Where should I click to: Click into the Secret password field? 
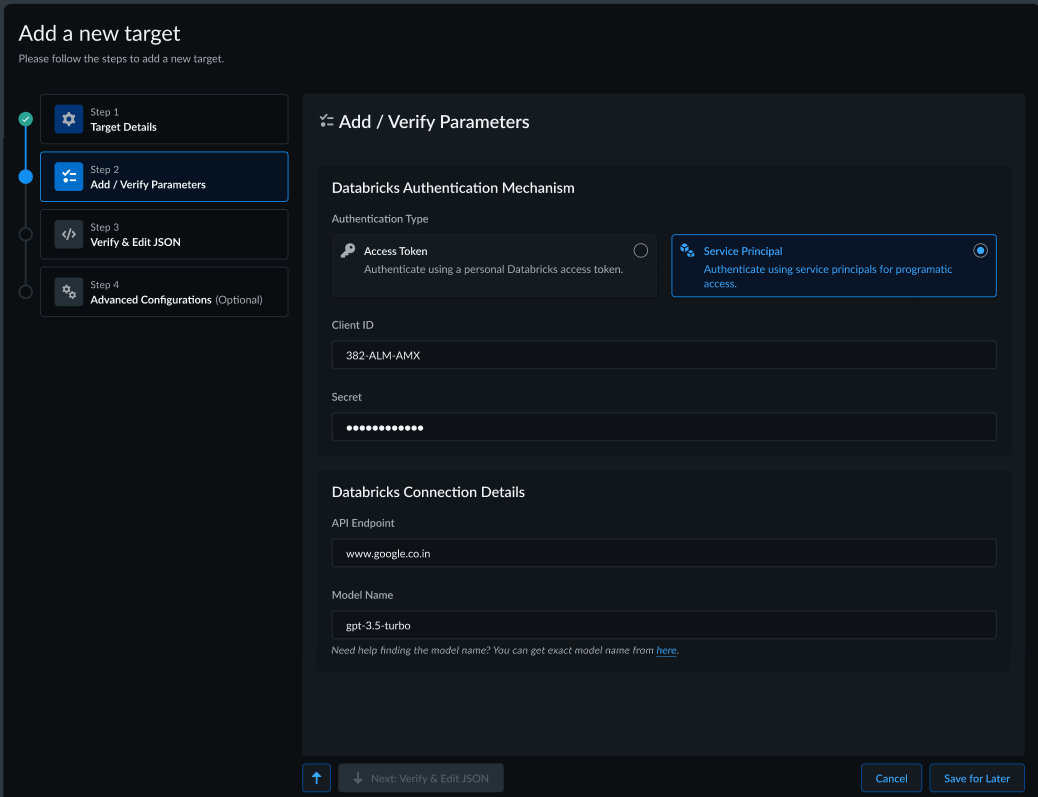664,427
